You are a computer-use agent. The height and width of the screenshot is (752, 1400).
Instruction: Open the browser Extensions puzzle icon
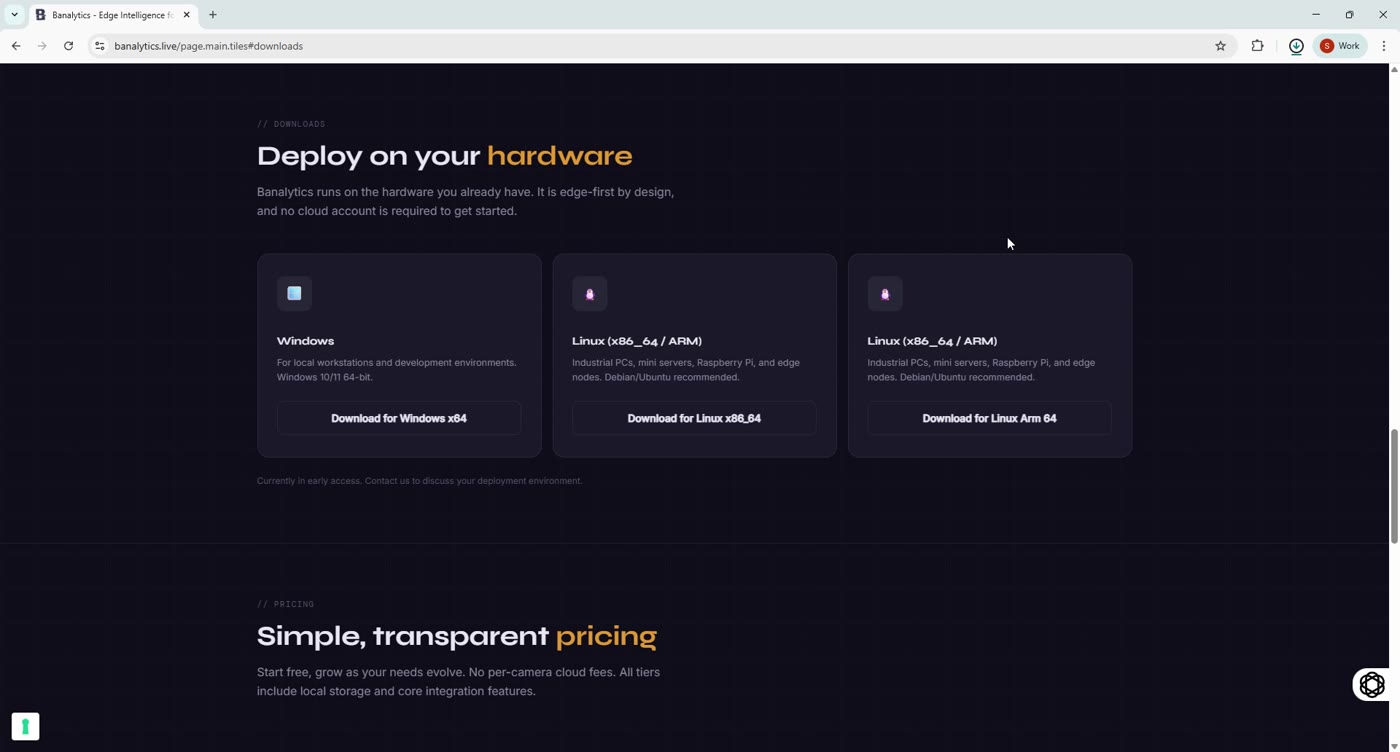pyautogui.click(x=1257, y=46)
